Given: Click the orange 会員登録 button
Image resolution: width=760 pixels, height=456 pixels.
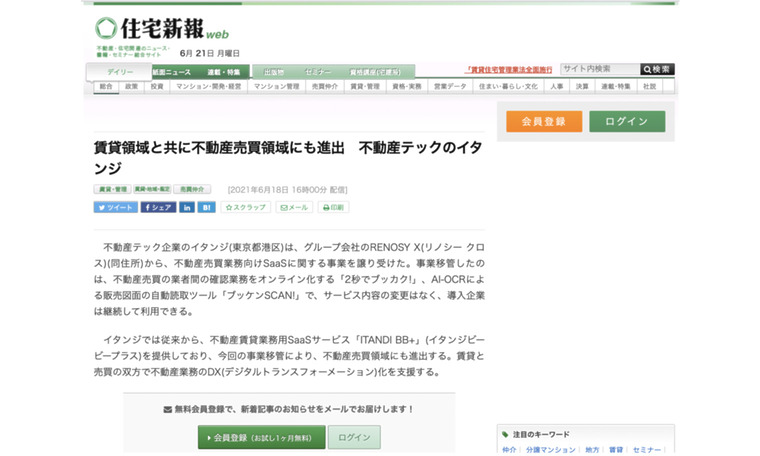Looking at the screenshot, I should click(x=543, y=121).
